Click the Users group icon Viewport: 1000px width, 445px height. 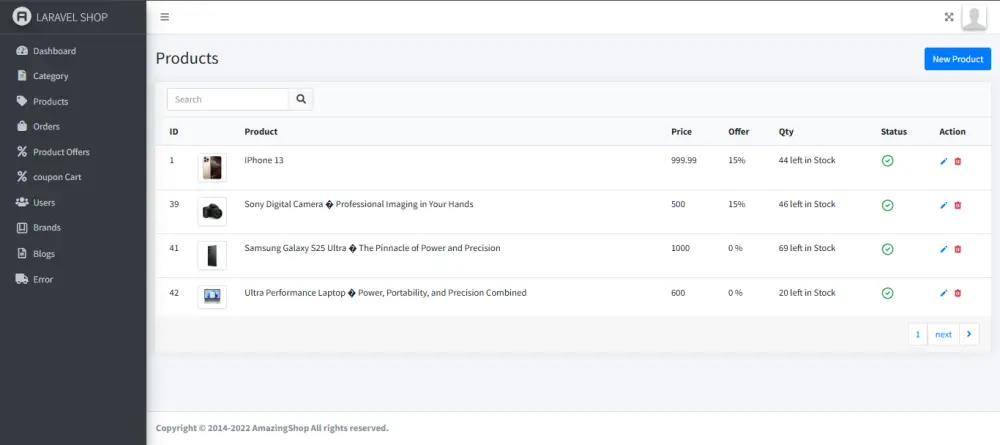(22, 202)
